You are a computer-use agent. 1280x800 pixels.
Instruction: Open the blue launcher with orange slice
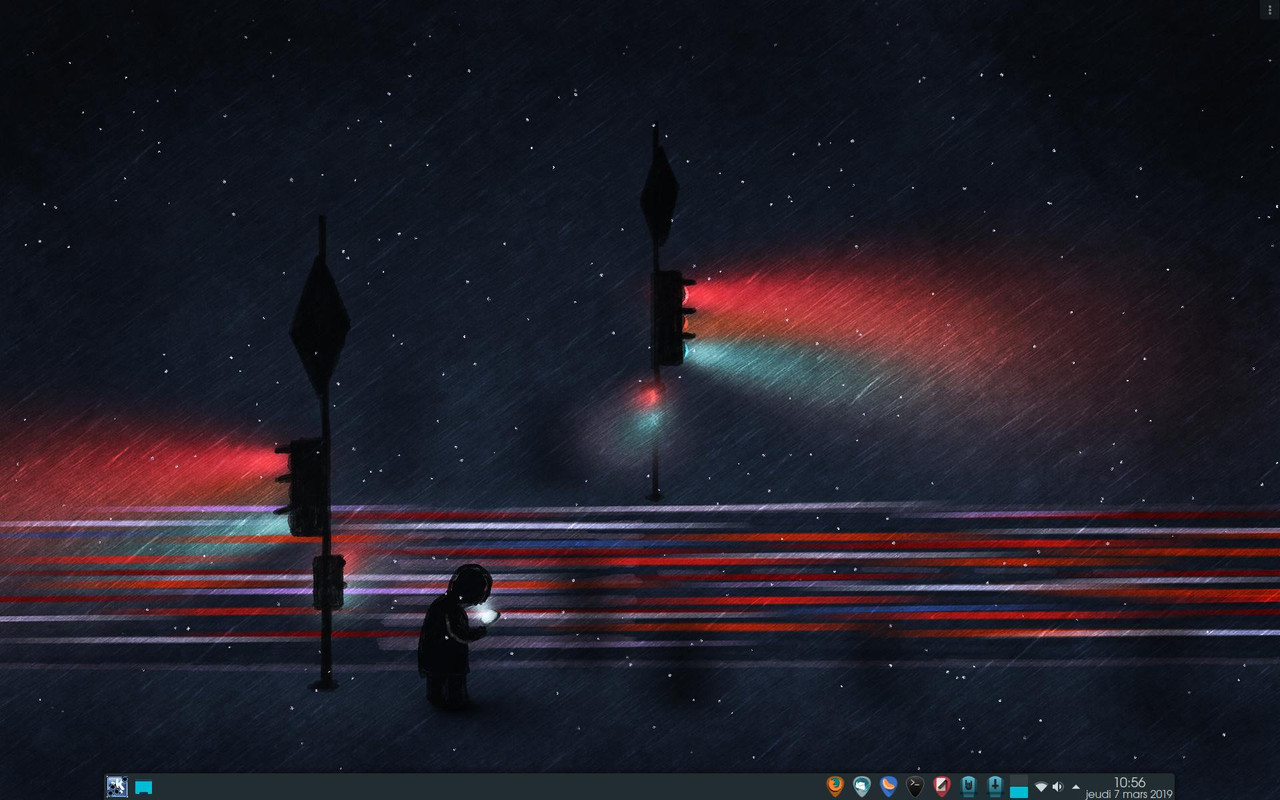pyautogui.click(x=888, y=787)
